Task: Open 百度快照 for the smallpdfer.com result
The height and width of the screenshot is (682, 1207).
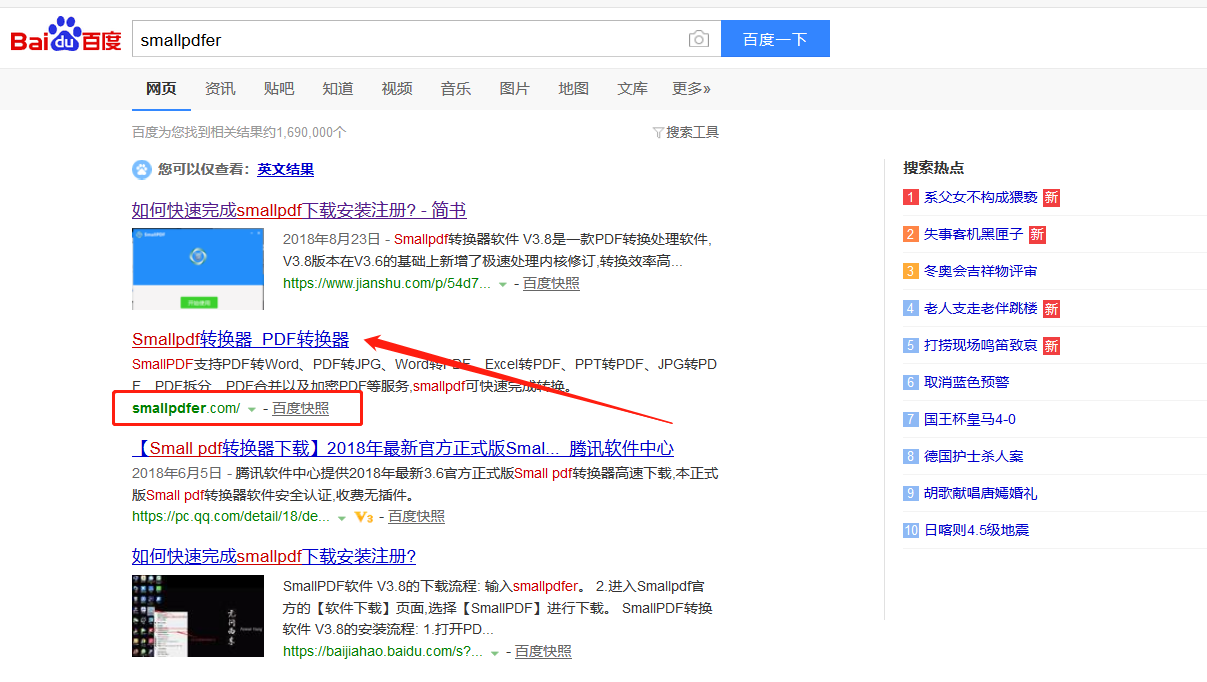Action: [301, 409]
